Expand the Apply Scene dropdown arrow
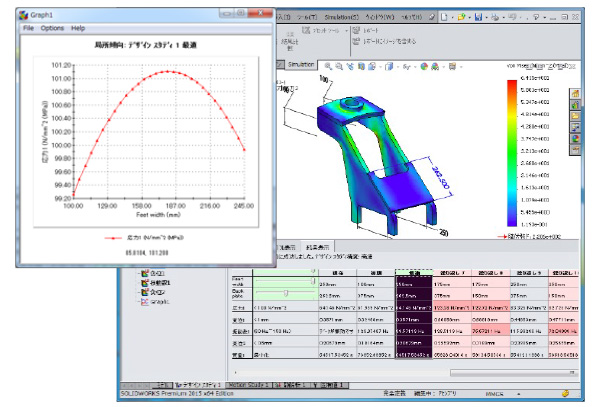Screen dimensions: 600x407 coord(443,67)
